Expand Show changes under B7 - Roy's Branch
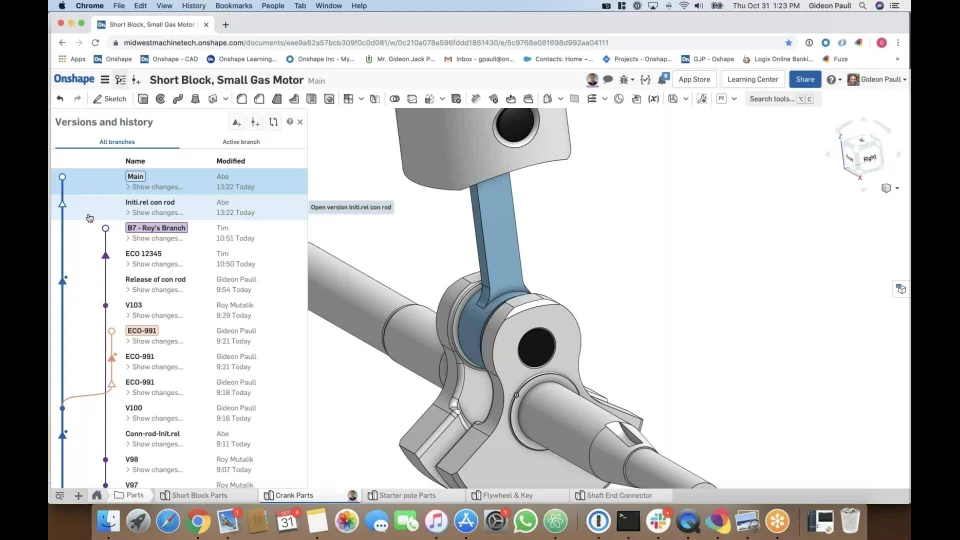 point(154,238)
